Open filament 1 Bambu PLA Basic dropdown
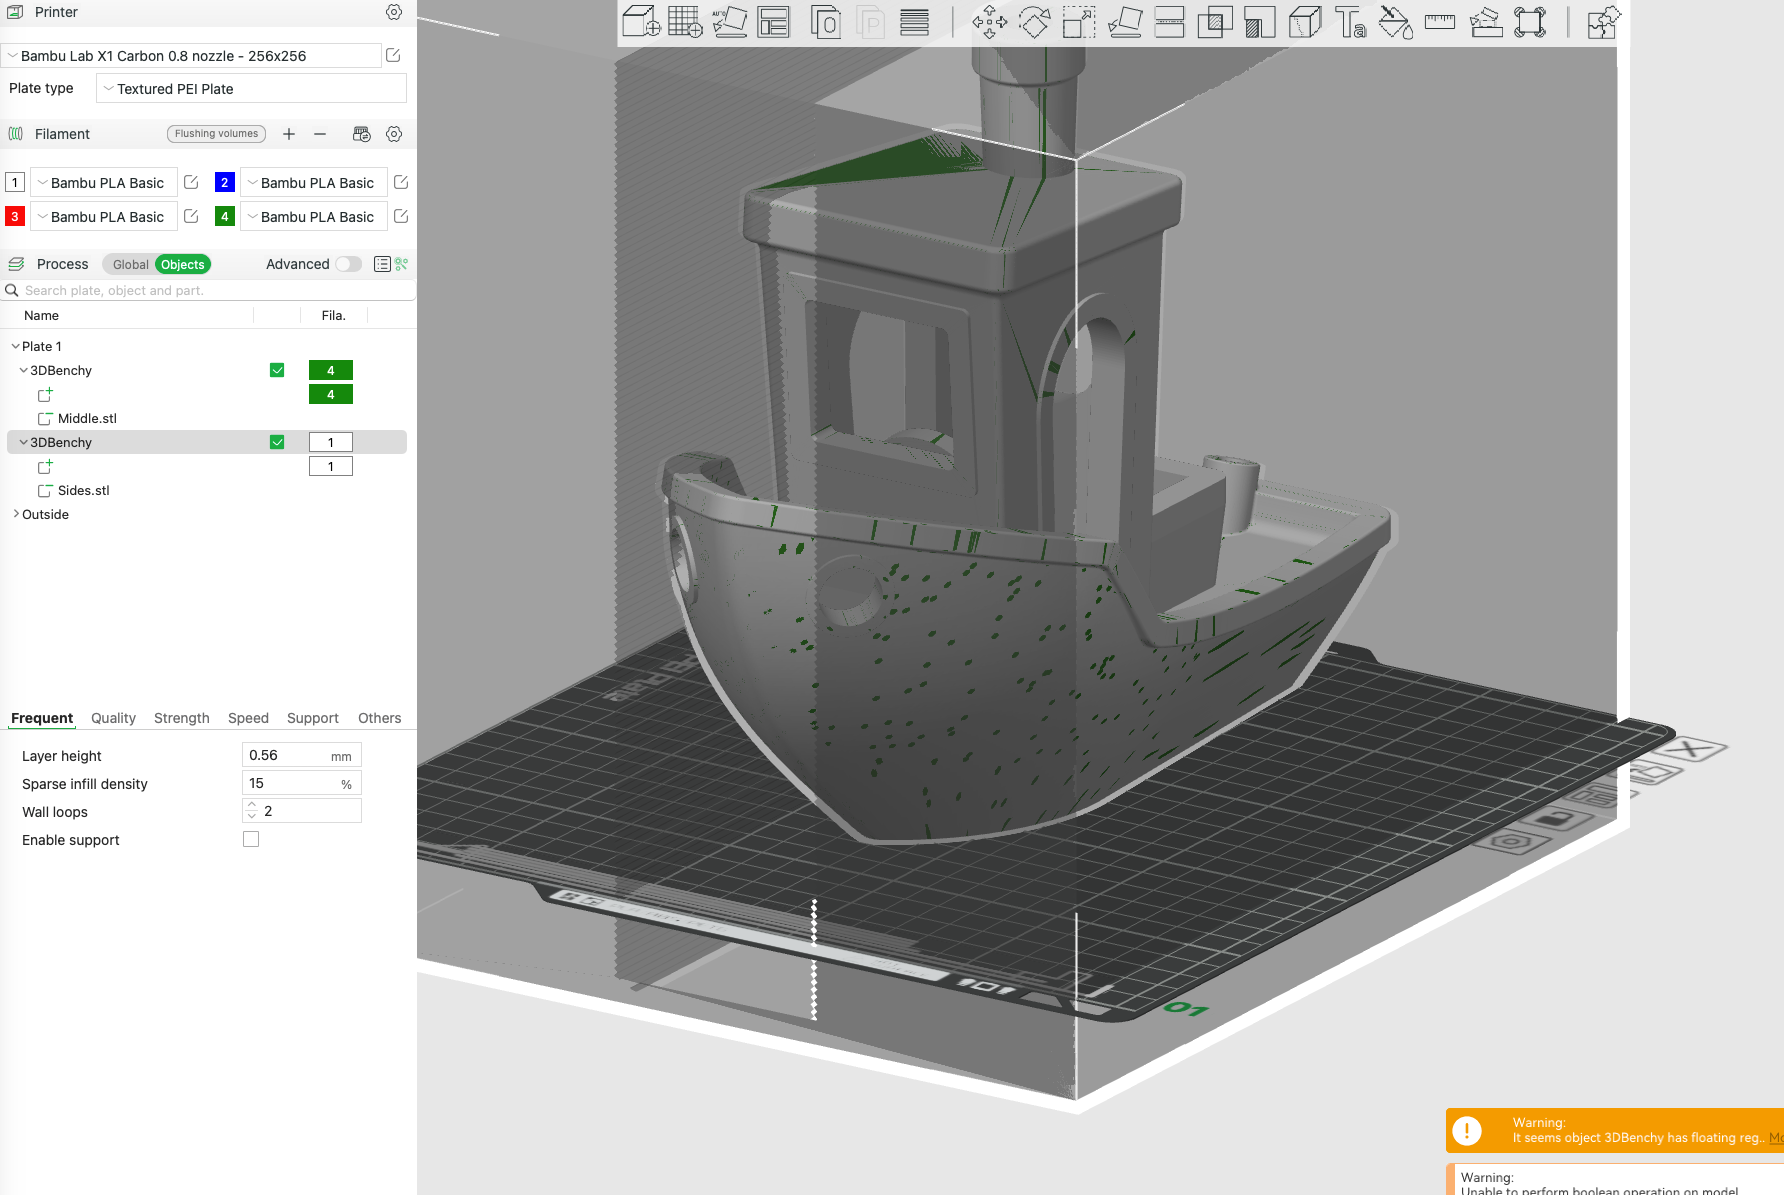This screenshot has width=1784, height=1195. pyautogui.click(x=104, y=183)
